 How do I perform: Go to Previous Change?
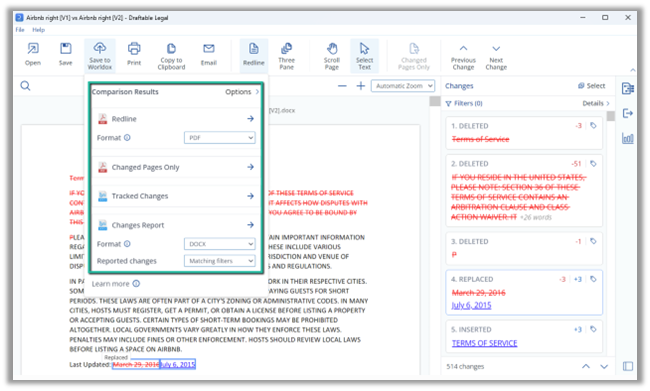tap(463, 56)
